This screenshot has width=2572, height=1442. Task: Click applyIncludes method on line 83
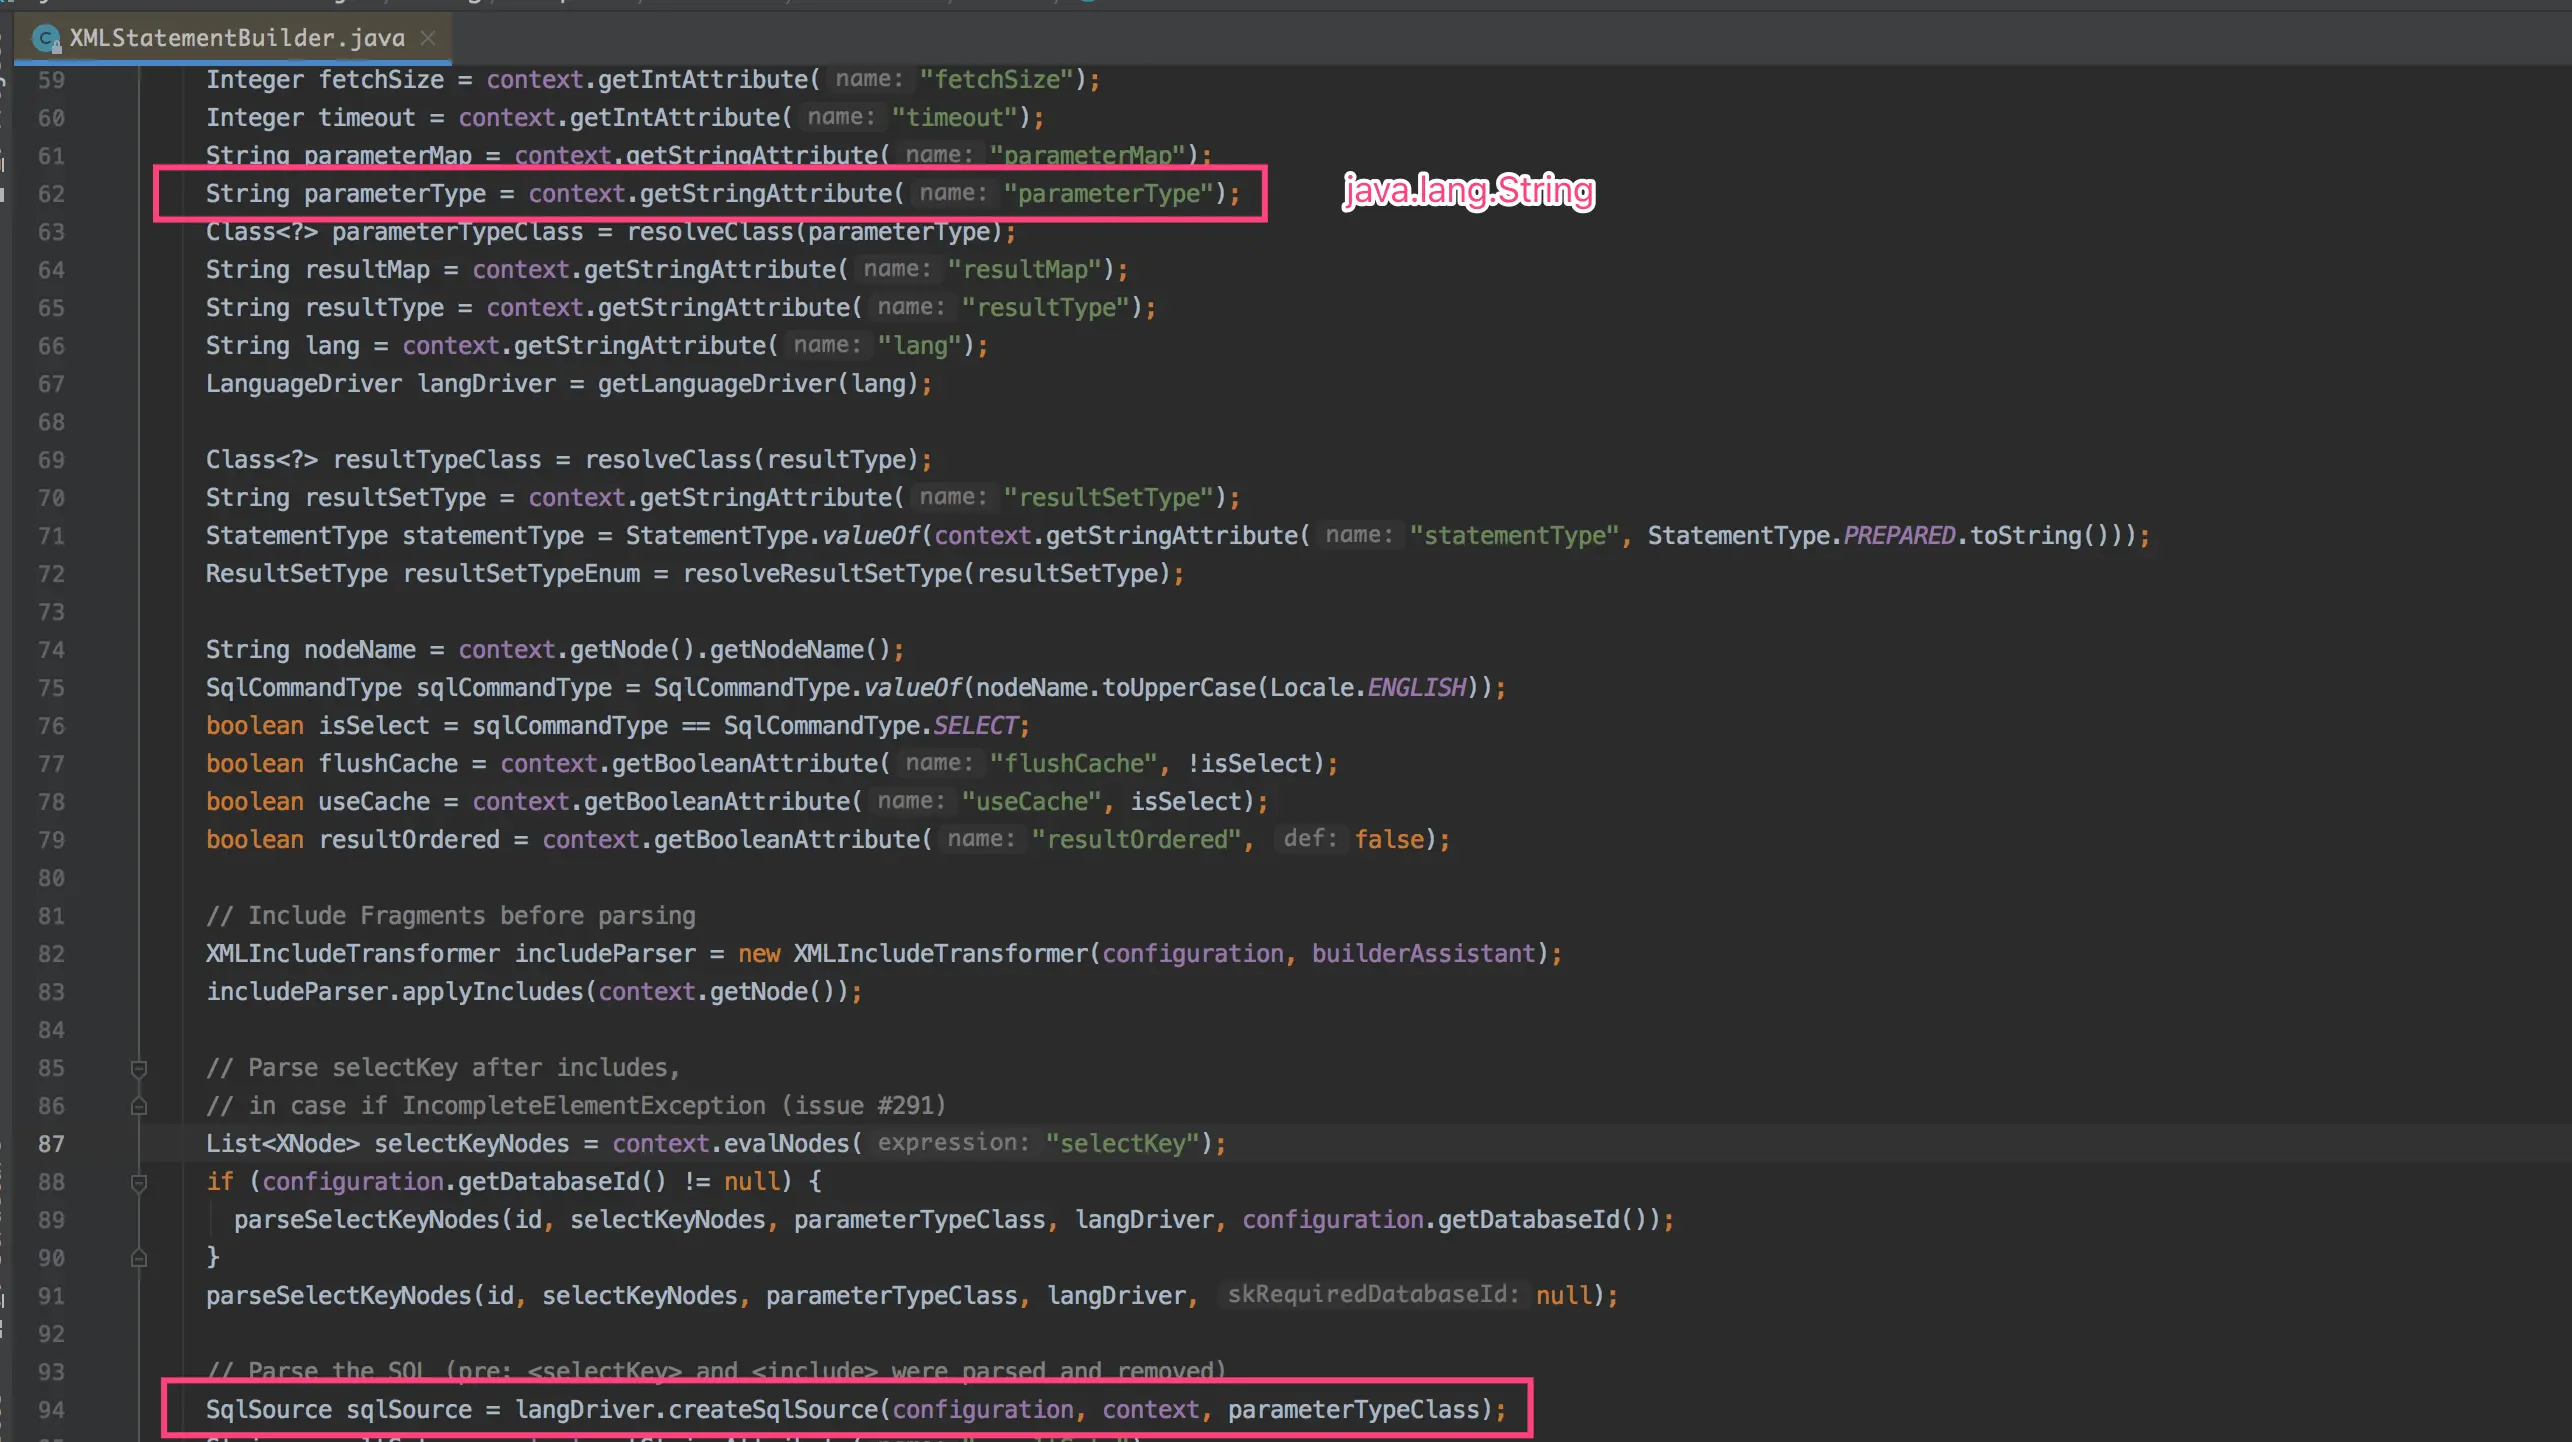[492, 992]
